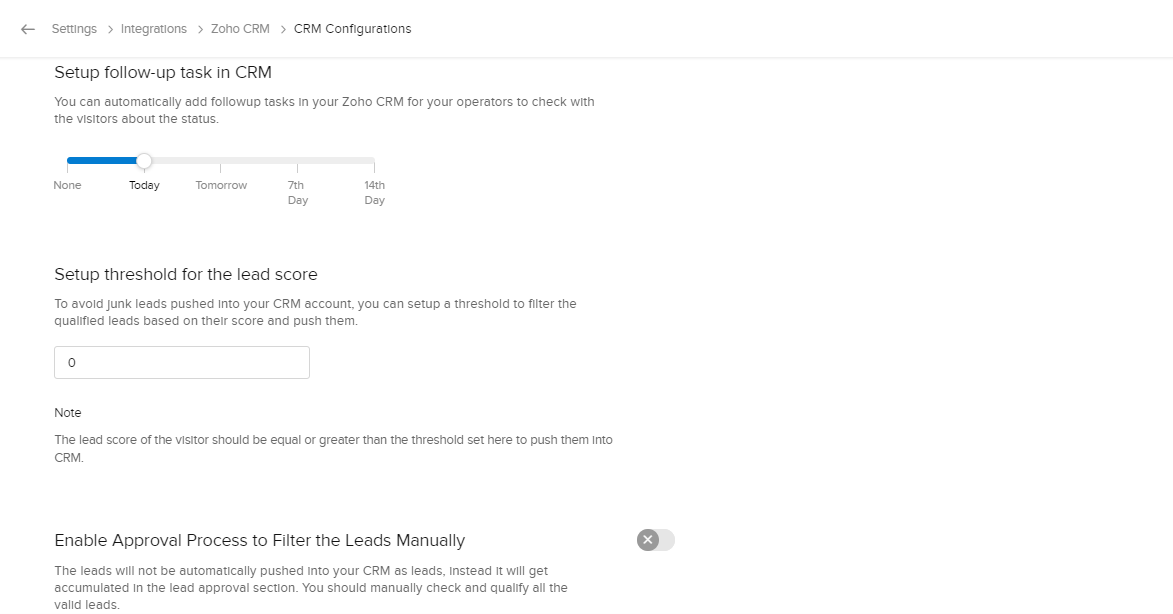
Task: Go to the Integrations breadcrumb
Action: pyautogui.click(x=154, y=29)
